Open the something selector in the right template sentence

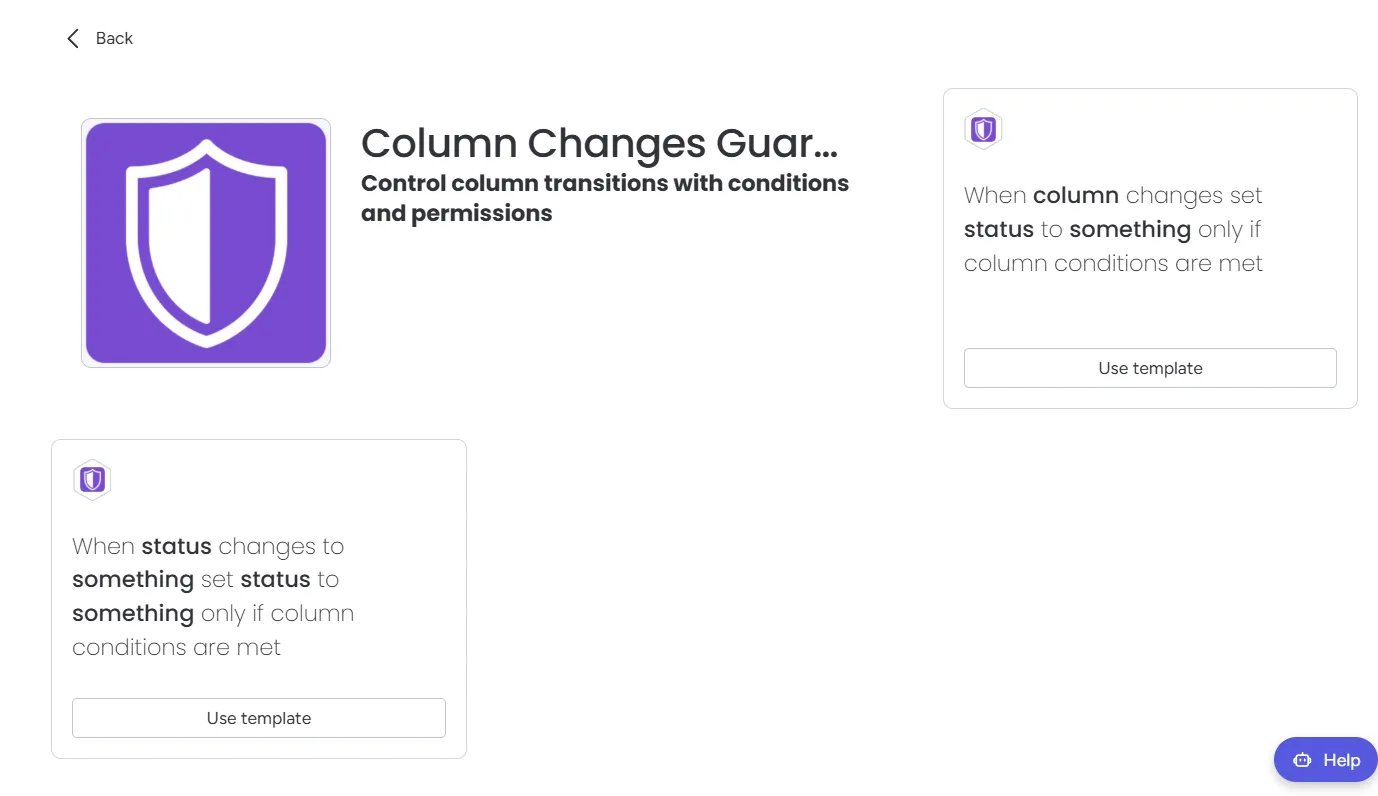tap(1129, 229)
